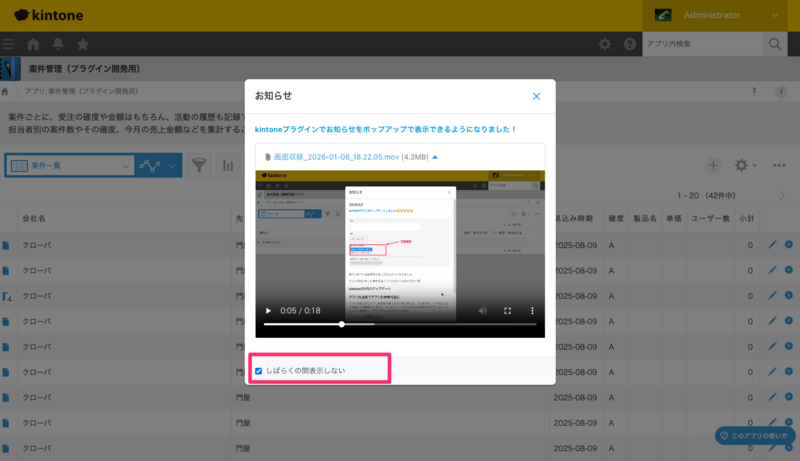Open record details of first row

6,245
